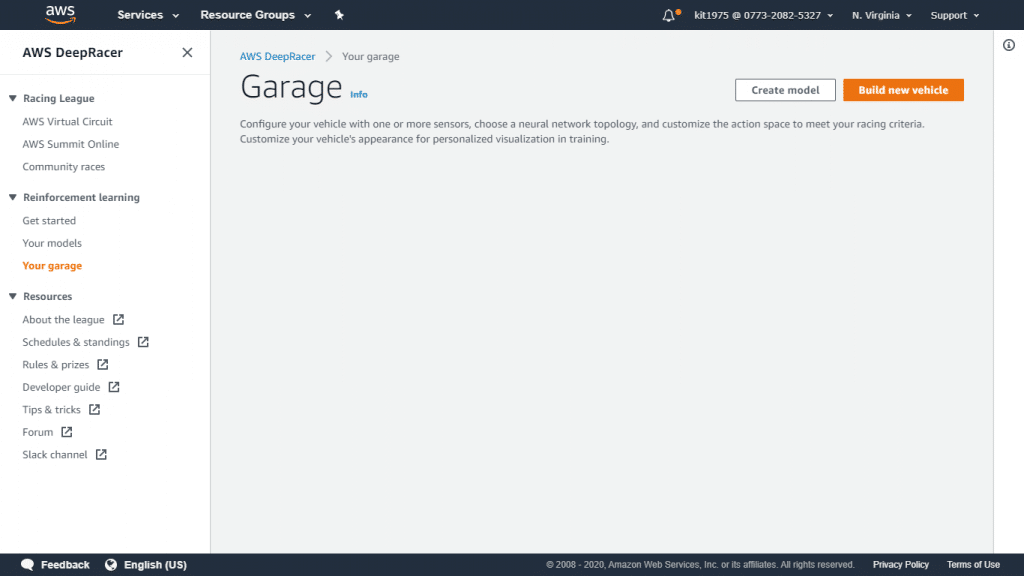The width and height of the screenshot is (1024, 576).
Task: Click the AWS logo home icon
Action: 60,14
